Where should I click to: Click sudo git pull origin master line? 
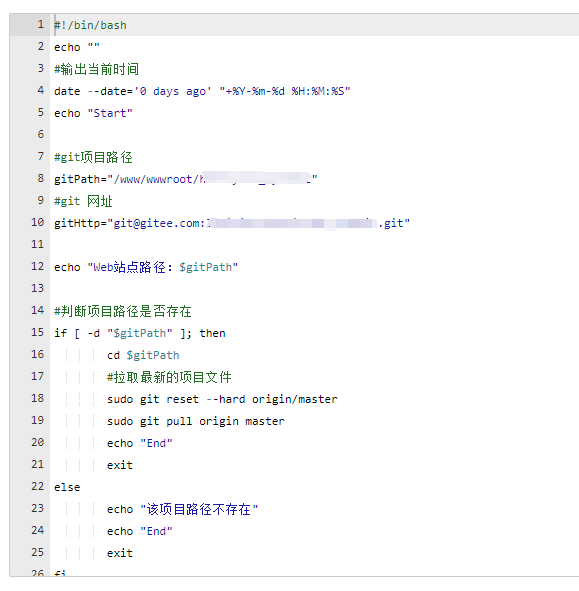point(196,421)
